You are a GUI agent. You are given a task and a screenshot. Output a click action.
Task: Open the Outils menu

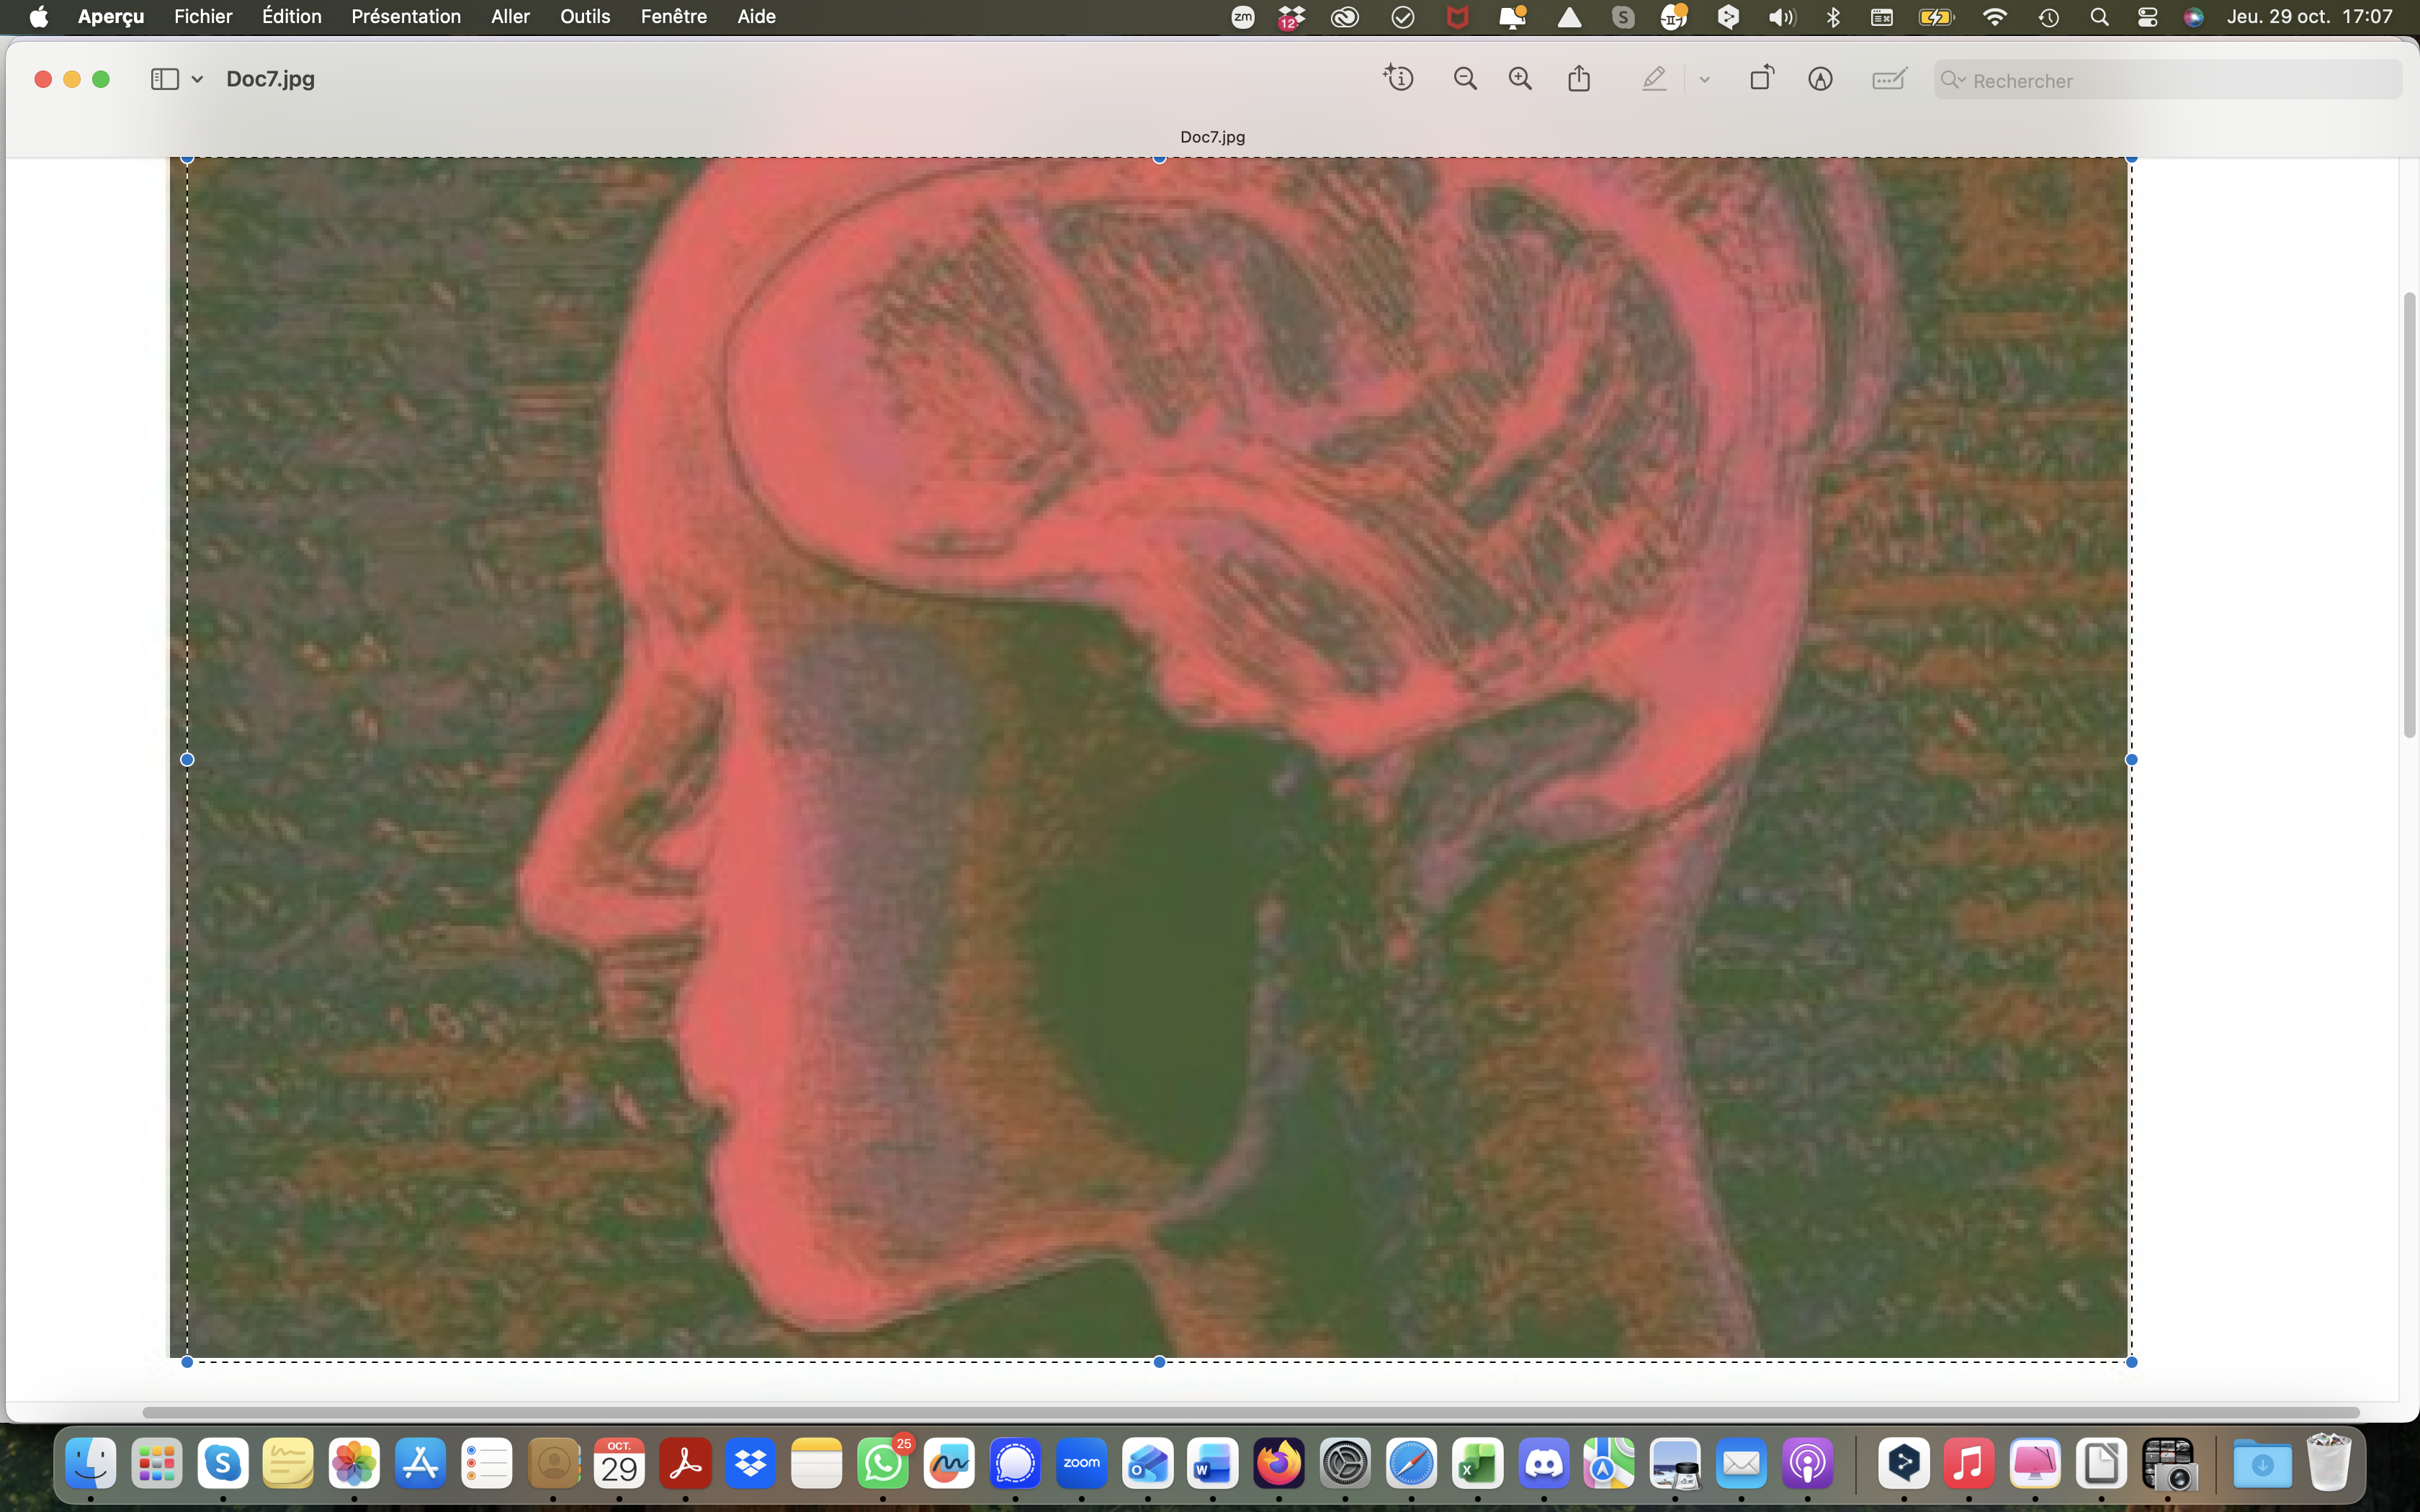tap(585, 16)
